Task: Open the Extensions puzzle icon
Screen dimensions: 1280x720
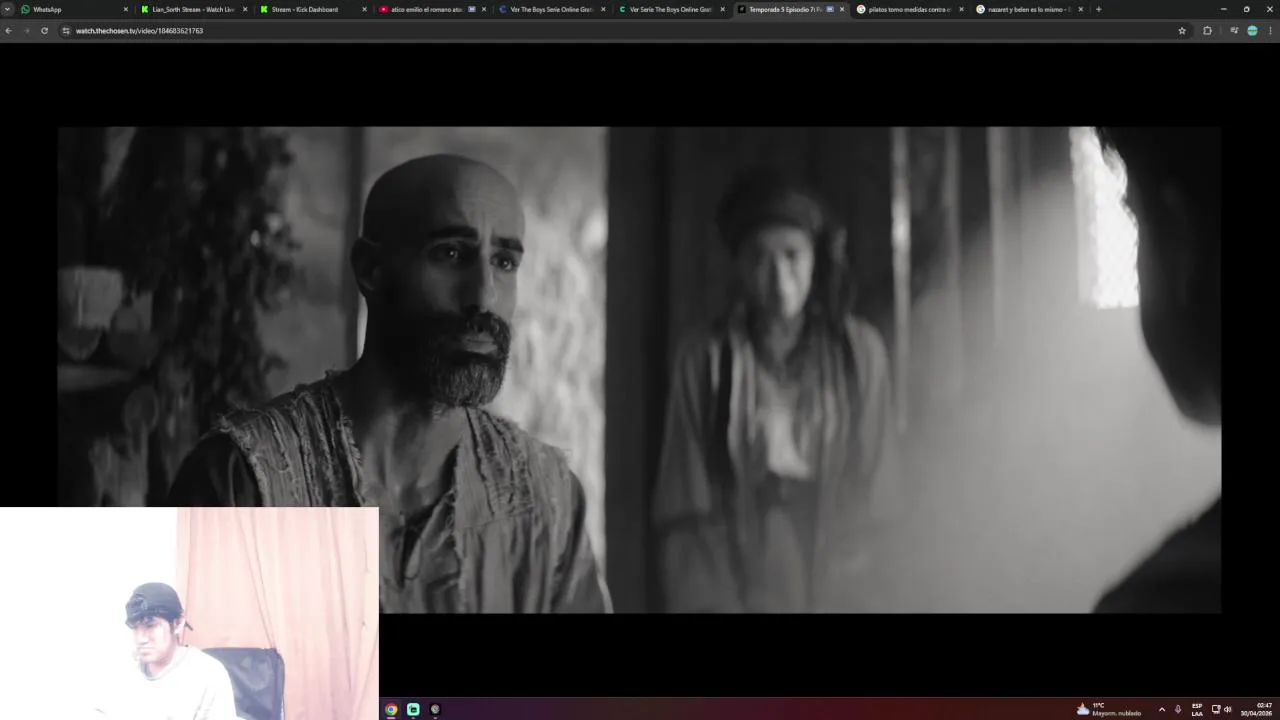Action: point(1207,31)
